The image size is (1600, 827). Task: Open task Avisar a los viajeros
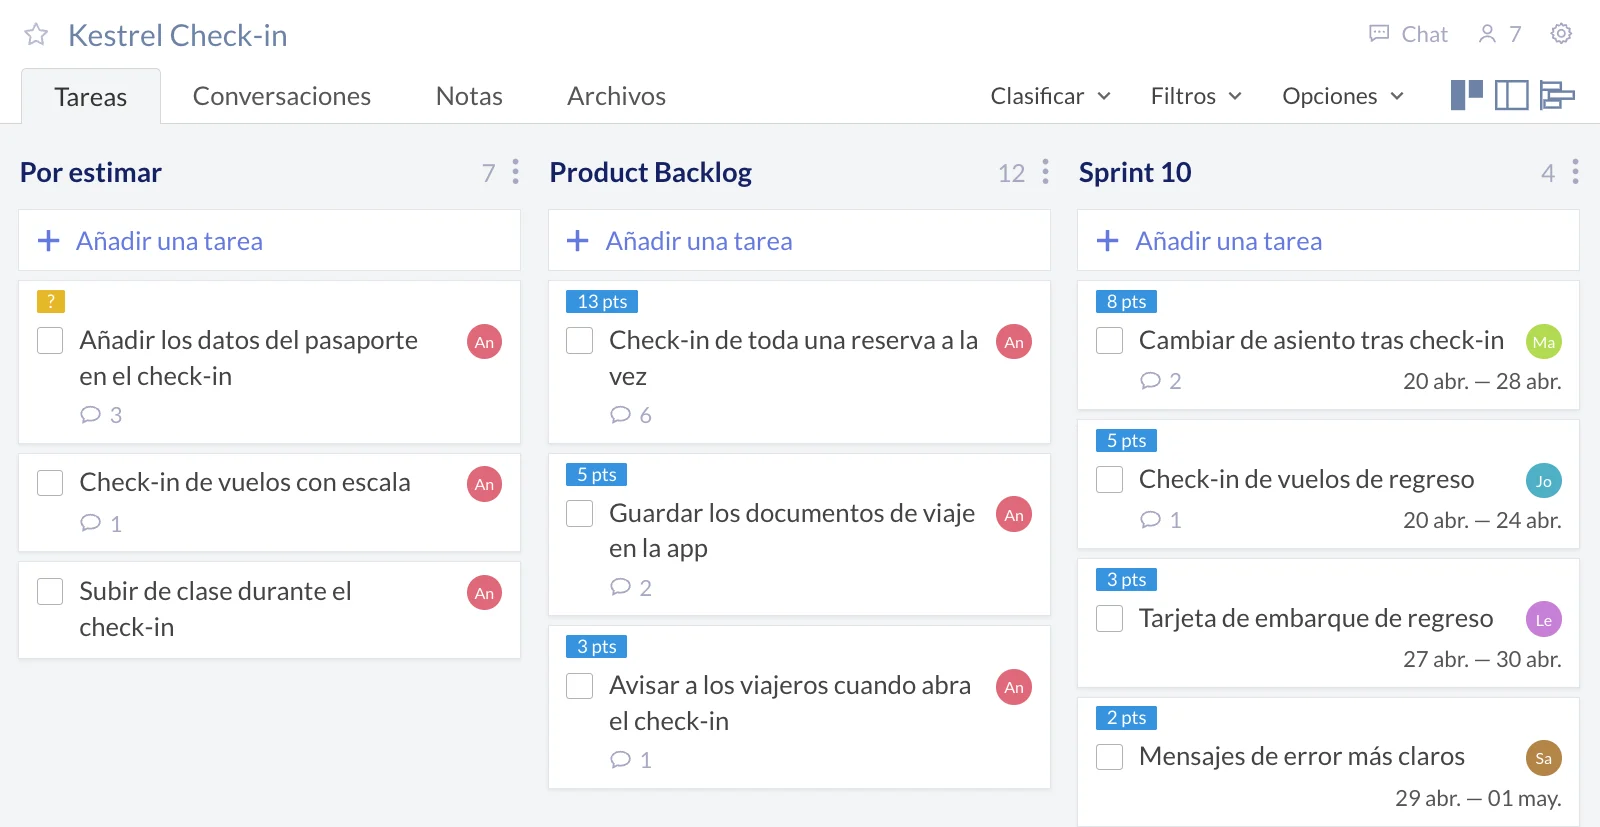click(790, 703)
